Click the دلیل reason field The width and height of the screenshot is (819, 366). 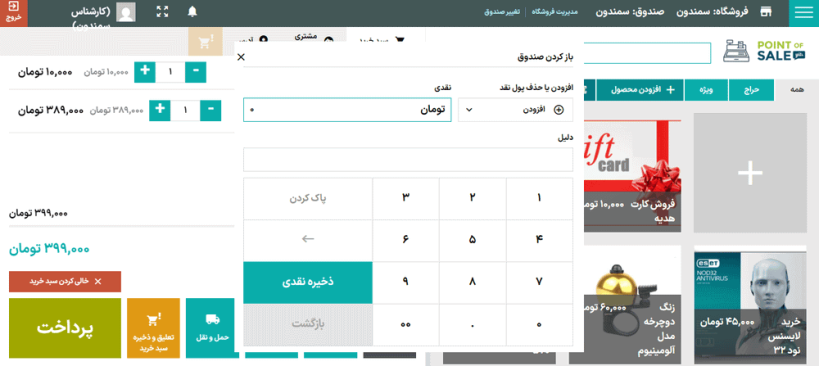408,159
